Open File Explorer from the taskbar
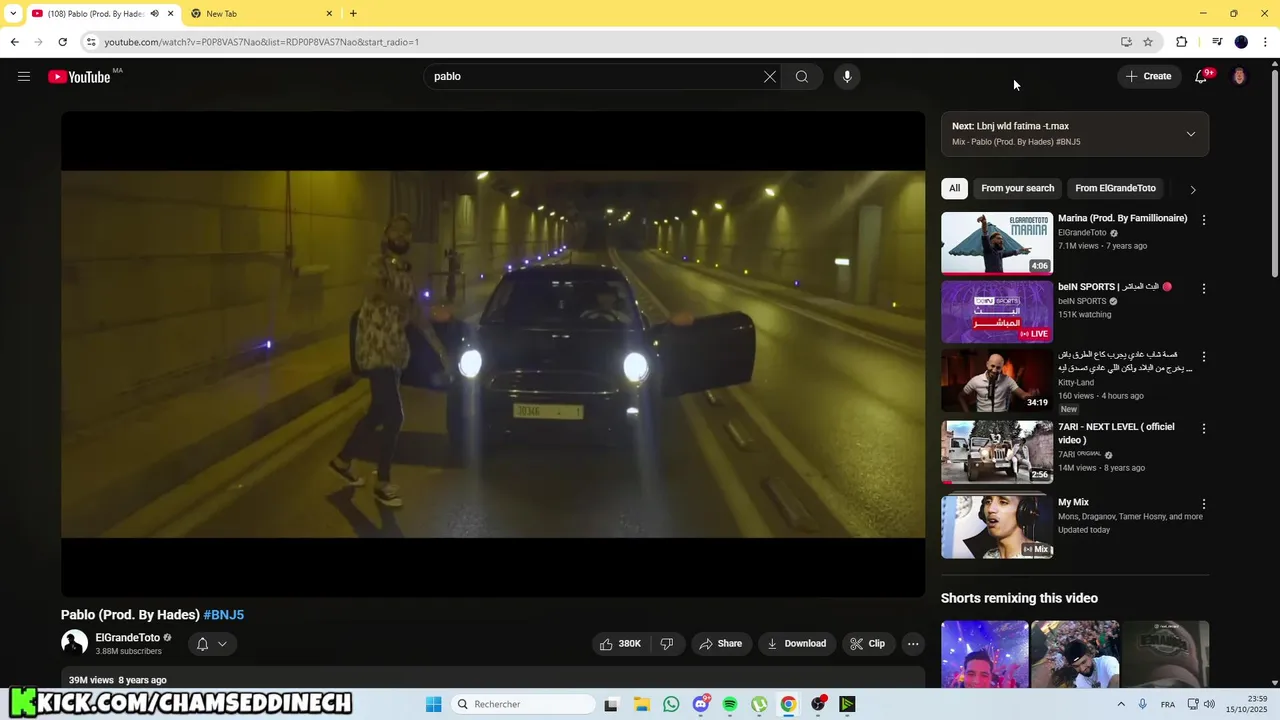 [642, 704]
